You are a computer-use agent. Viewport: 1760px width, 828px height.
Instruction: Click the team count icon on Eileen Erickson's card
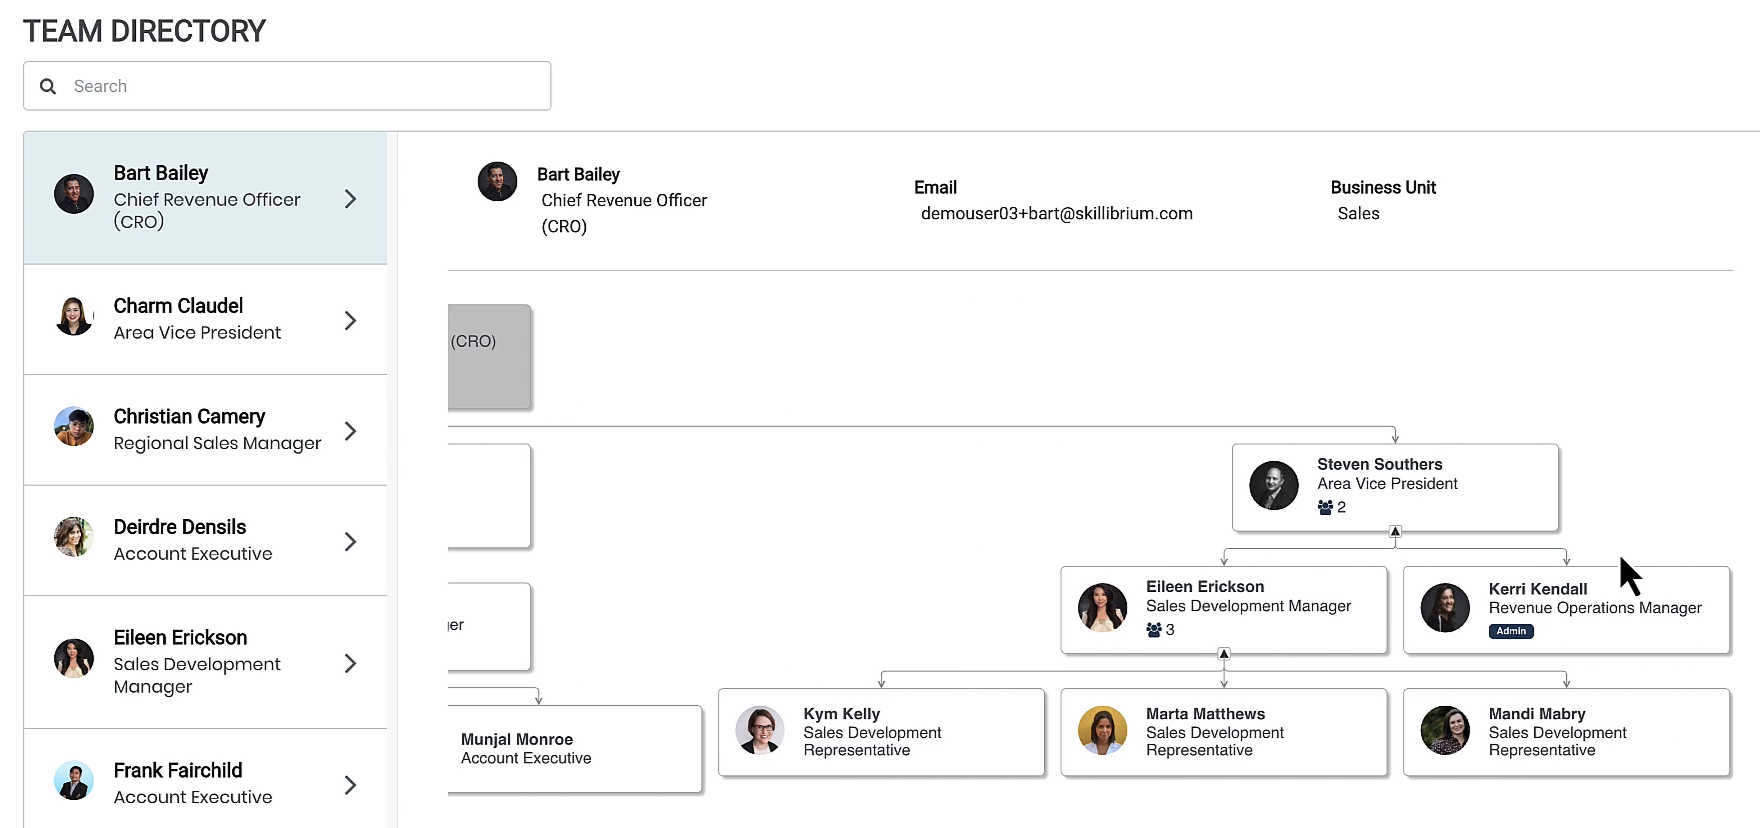(1151, 629)
